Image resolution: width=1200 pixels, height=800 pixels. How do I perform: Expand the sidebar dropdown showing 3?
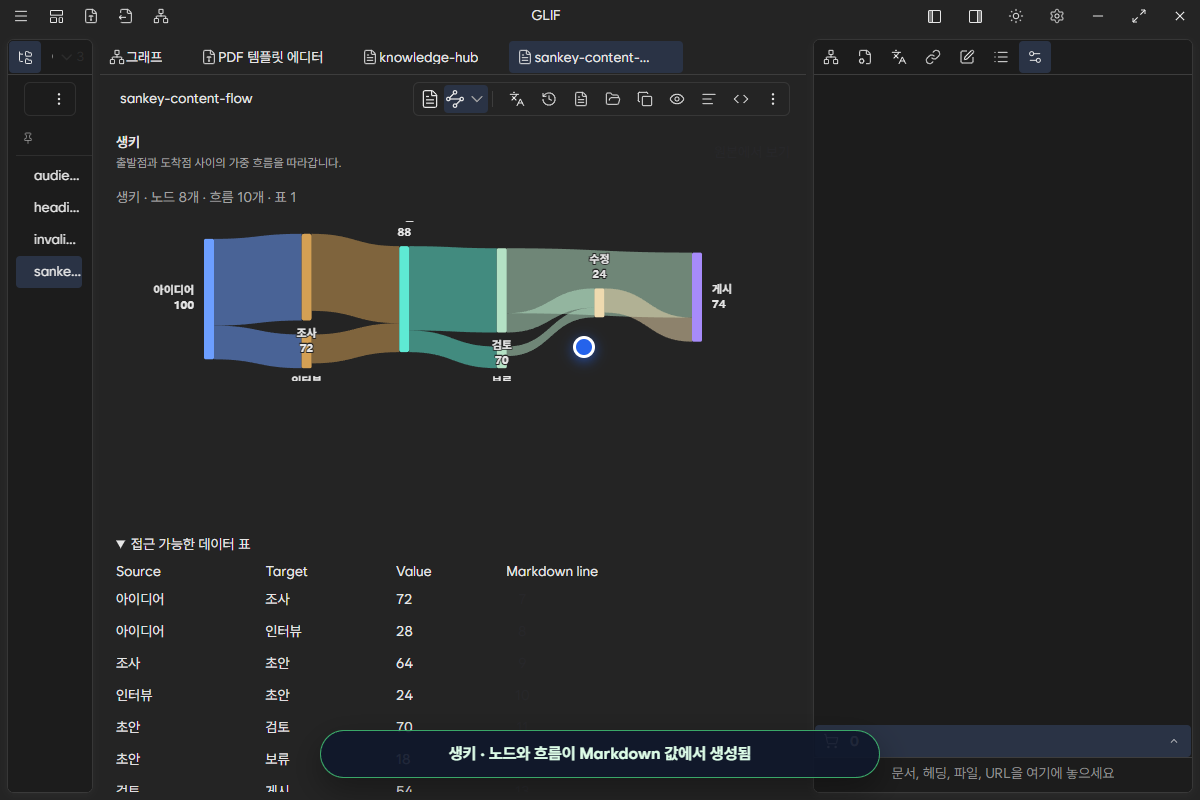tap(70, 57)
